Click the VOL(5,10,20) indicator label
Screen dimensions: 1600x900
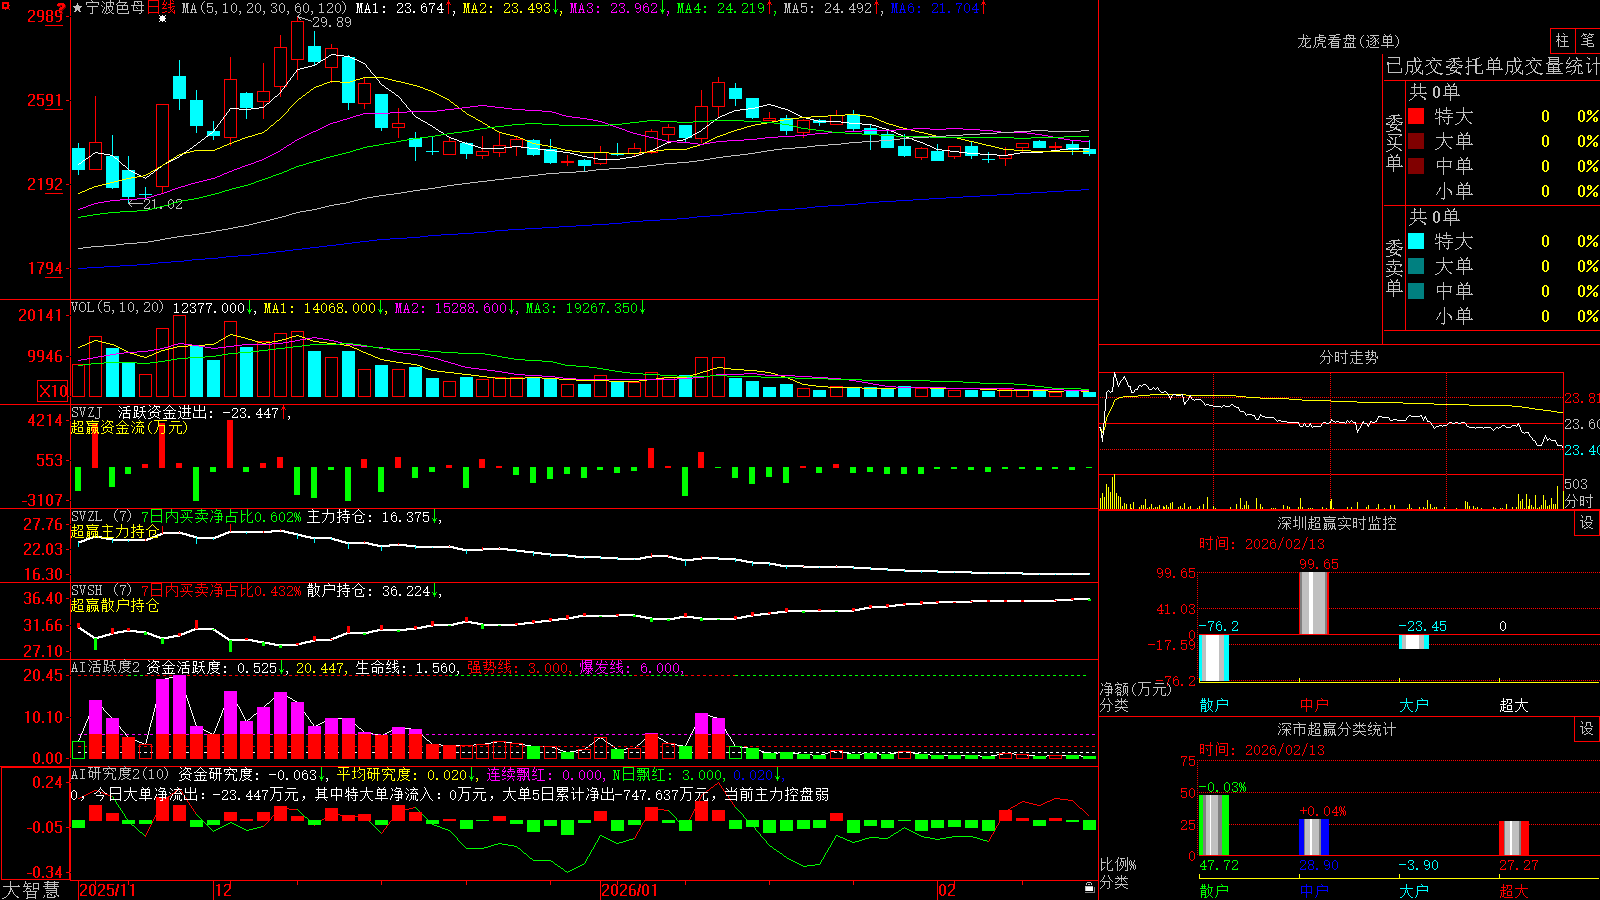117,308
